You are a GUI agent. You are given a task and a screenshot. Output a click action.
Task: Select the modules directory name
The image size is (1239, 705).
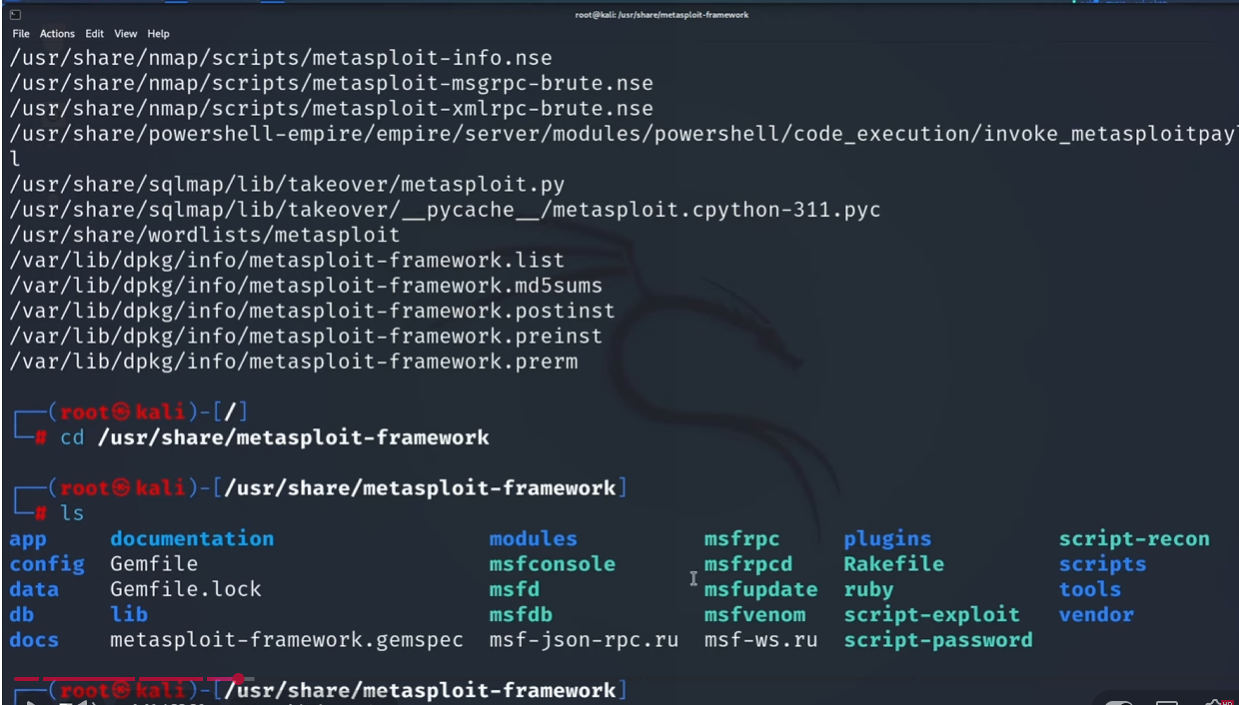(x=533, y=539)
